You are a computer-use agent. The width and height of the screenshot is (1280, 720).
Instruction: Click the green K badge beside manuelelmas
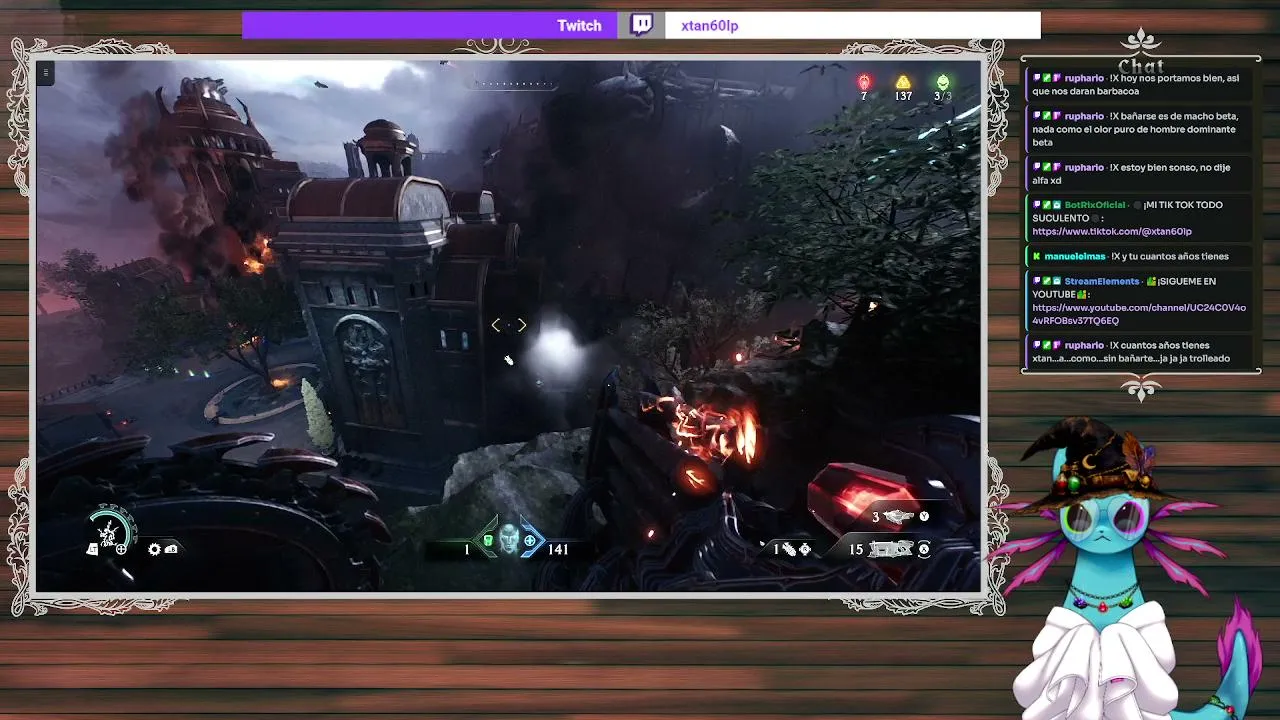coord(1037,257)
